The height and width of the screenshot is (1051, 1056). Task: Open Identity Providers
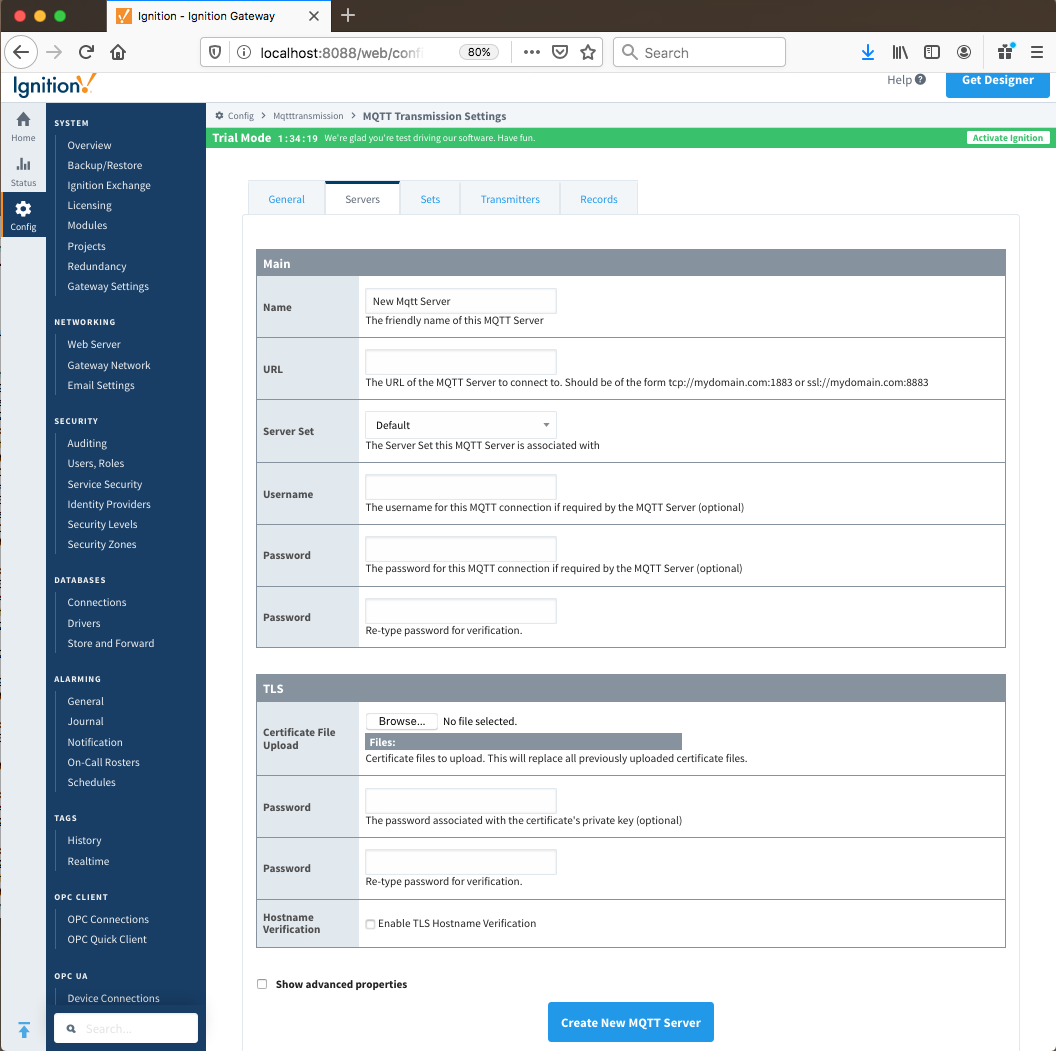pos(108,505)
